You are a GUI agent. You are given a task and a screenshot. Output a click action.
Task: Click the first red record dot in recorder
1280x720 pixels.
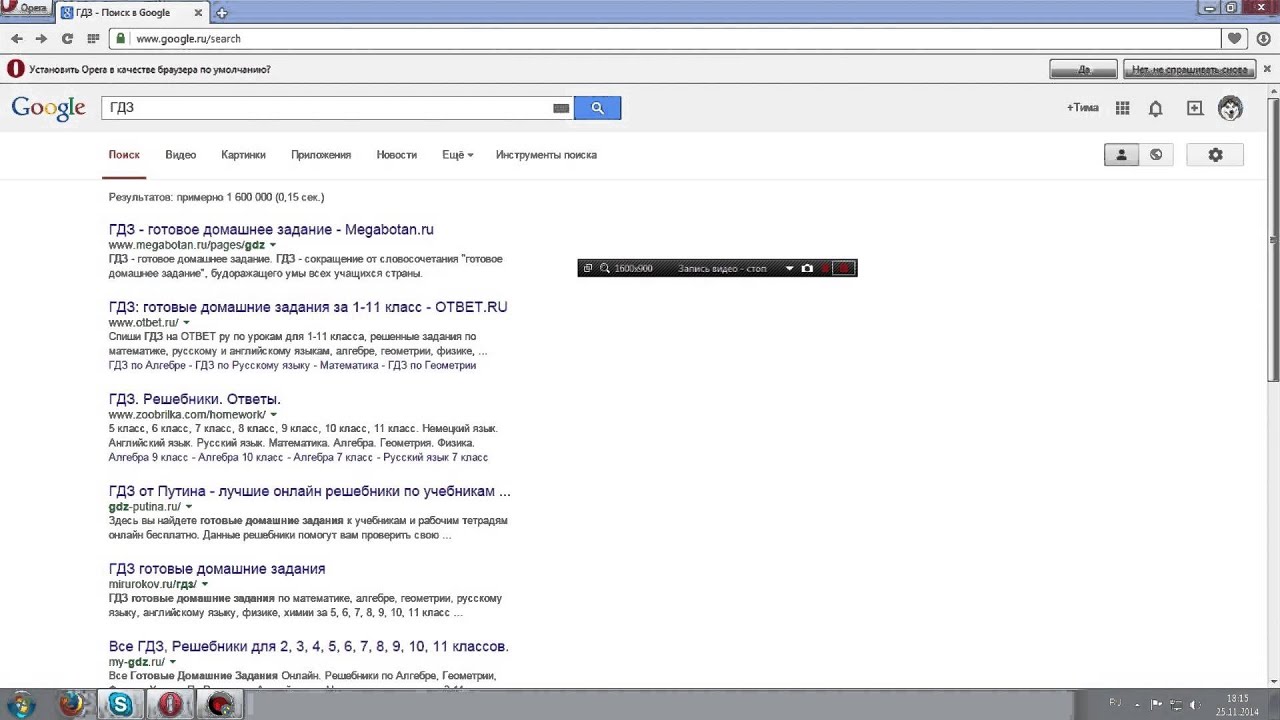tap(825, 268)
